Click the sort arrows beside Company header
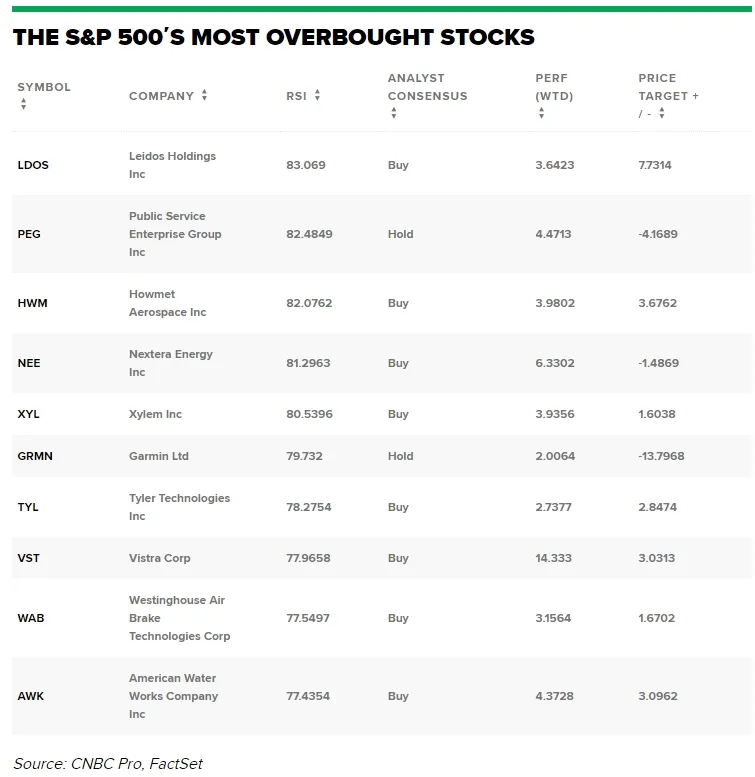 click(x=204, y=96)
